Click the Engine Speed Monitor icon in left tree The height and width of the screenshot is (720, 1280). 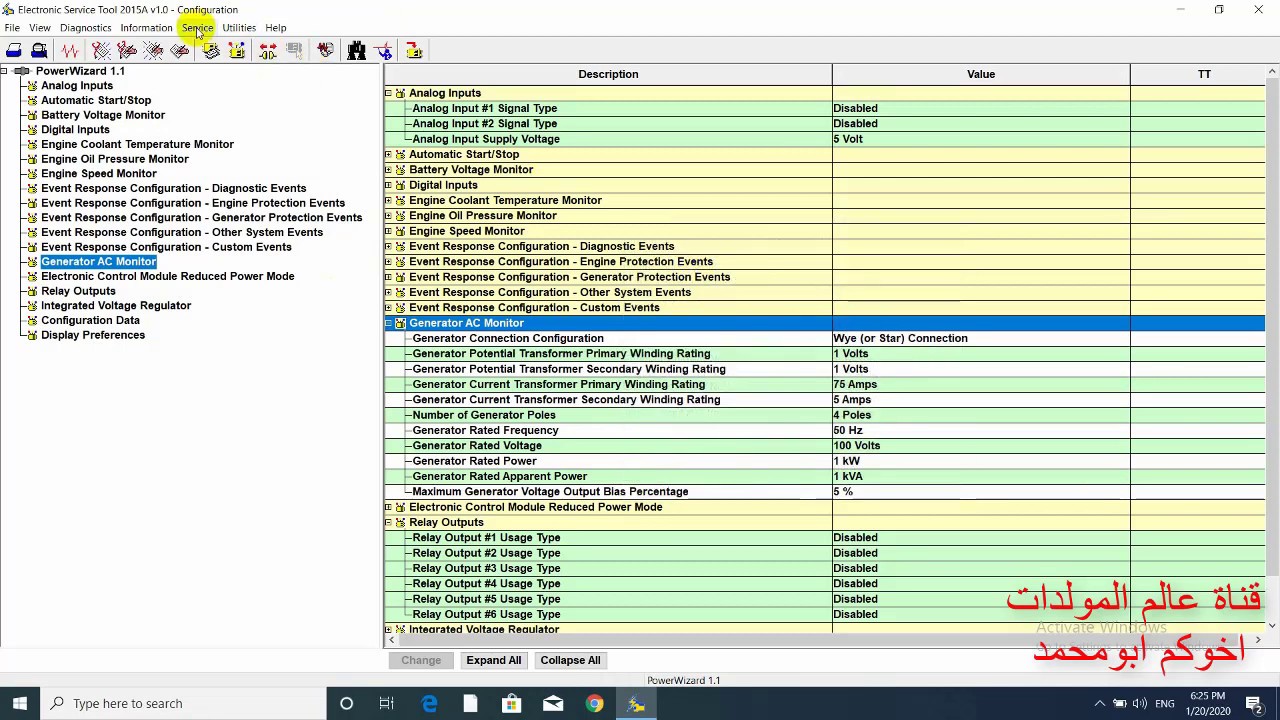tap(32, 174)
